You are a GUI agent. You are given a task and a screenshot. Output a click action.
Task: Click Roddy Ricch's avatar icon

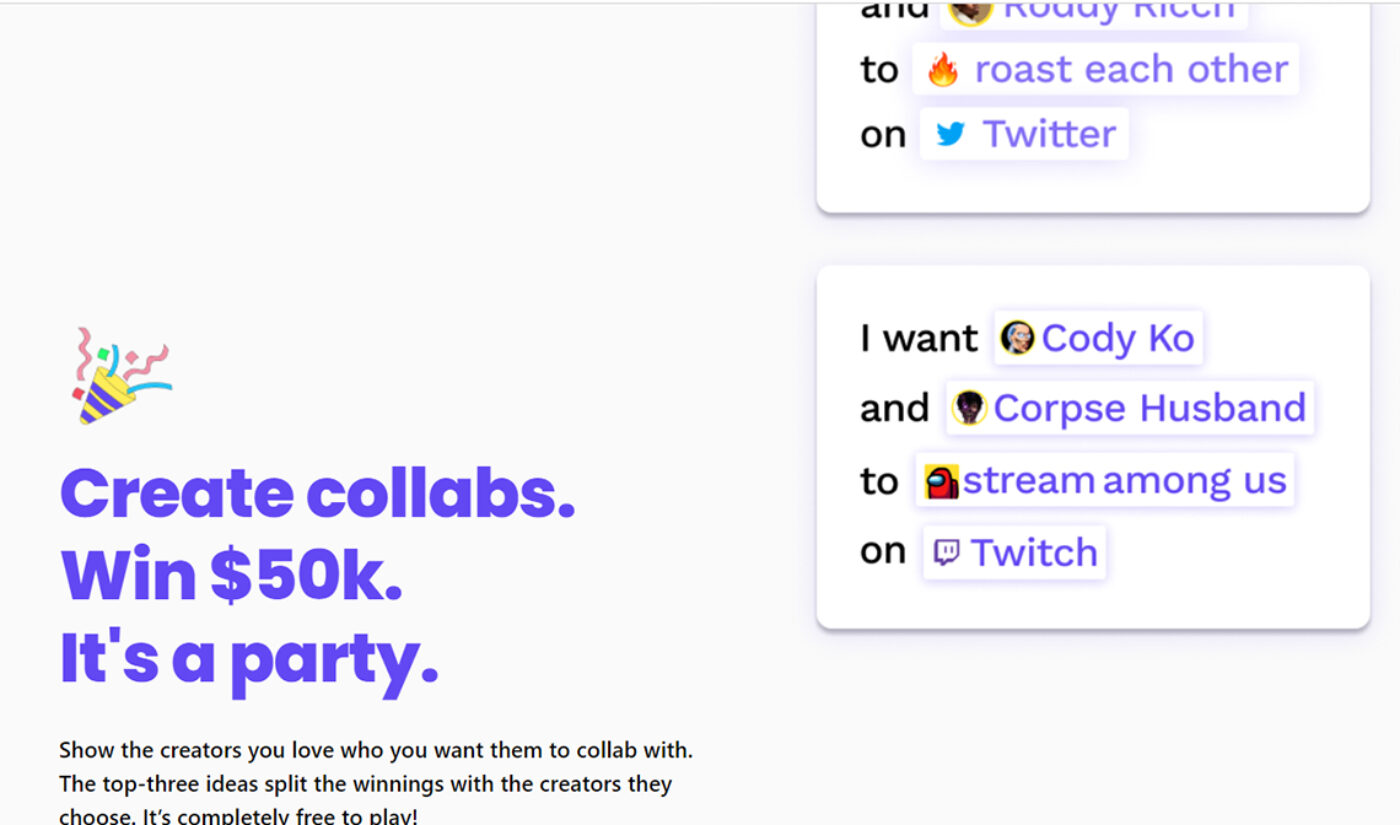(970, 12)
